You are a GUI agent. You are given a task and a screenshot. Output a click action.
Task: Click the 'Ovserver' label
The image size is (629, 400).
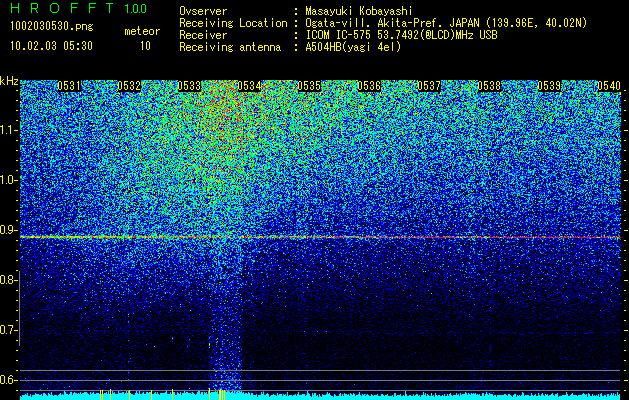point(203,11)
